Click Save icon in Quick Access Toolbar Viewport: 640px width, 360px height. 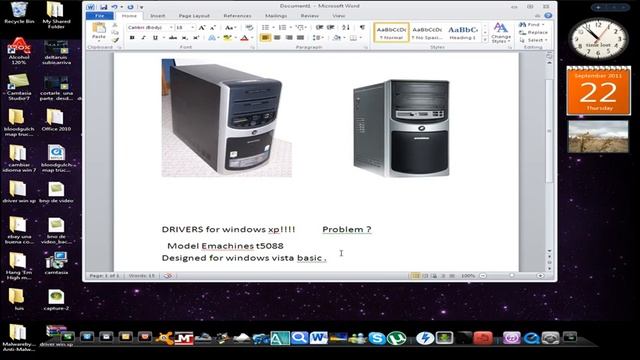click(104, 7)
